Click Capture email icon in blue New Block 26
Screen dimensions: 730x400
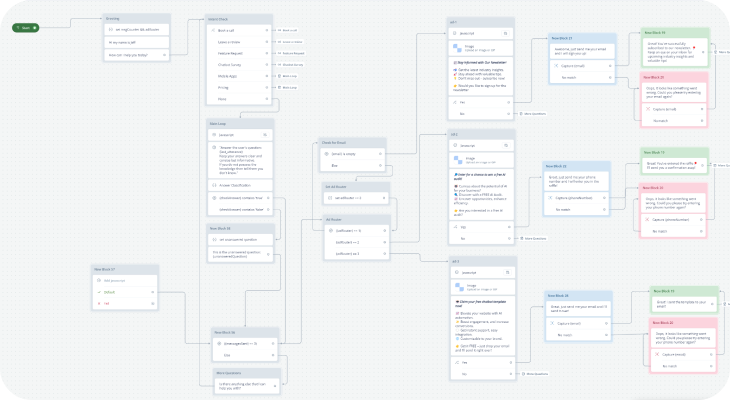(x=552, y=324)
